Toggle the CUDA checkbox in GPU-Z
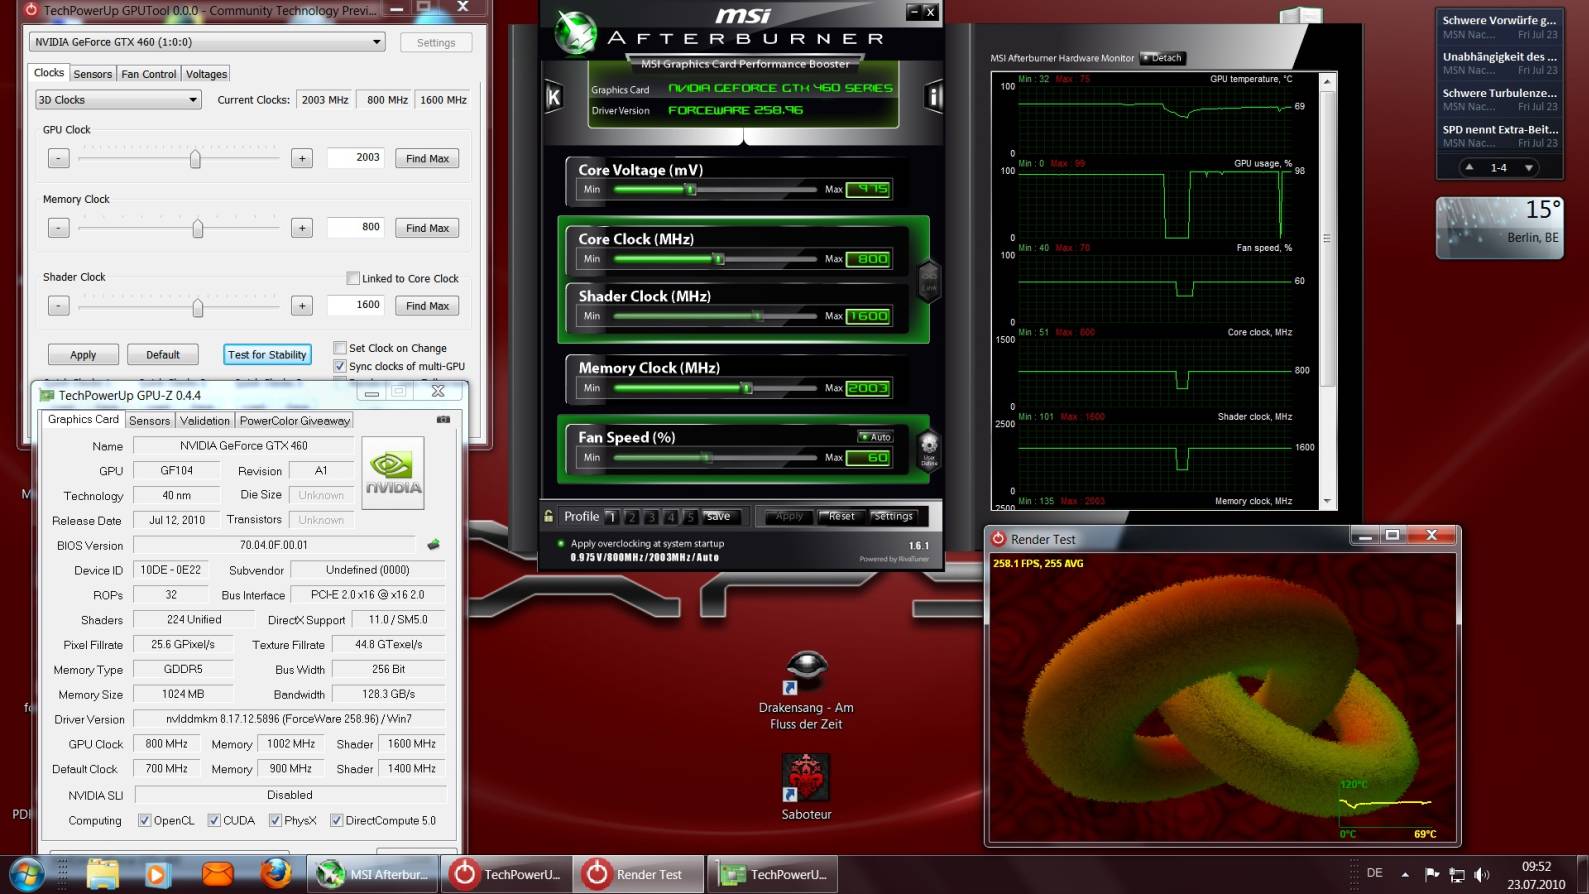1589x894 pixels. [x=214, y=820]
